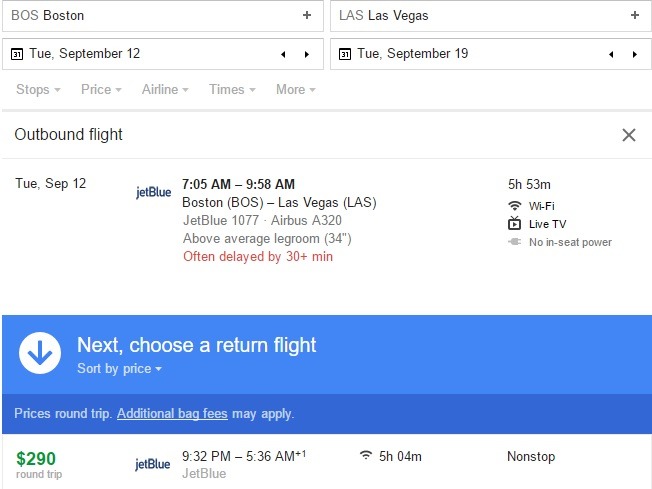Open calendar icon for return date

(x=345, y=54)
